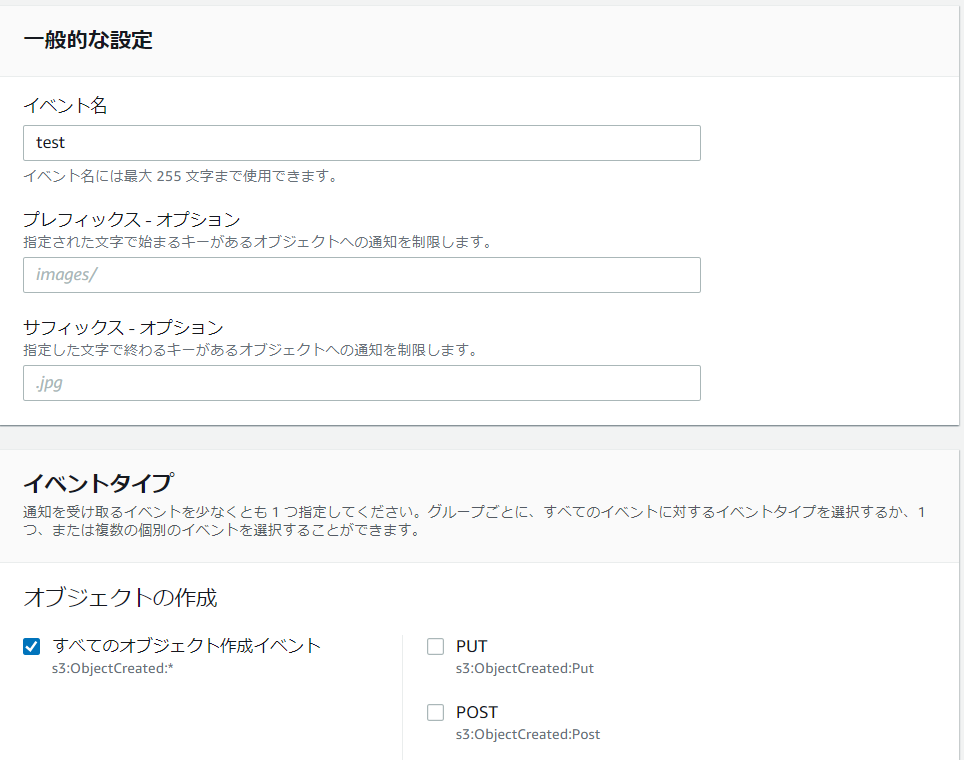The width and height of the screenshot is (964, 760).
Task: Click the 指定した文字で終わるキー description text
Action: (x=251, y=350)
